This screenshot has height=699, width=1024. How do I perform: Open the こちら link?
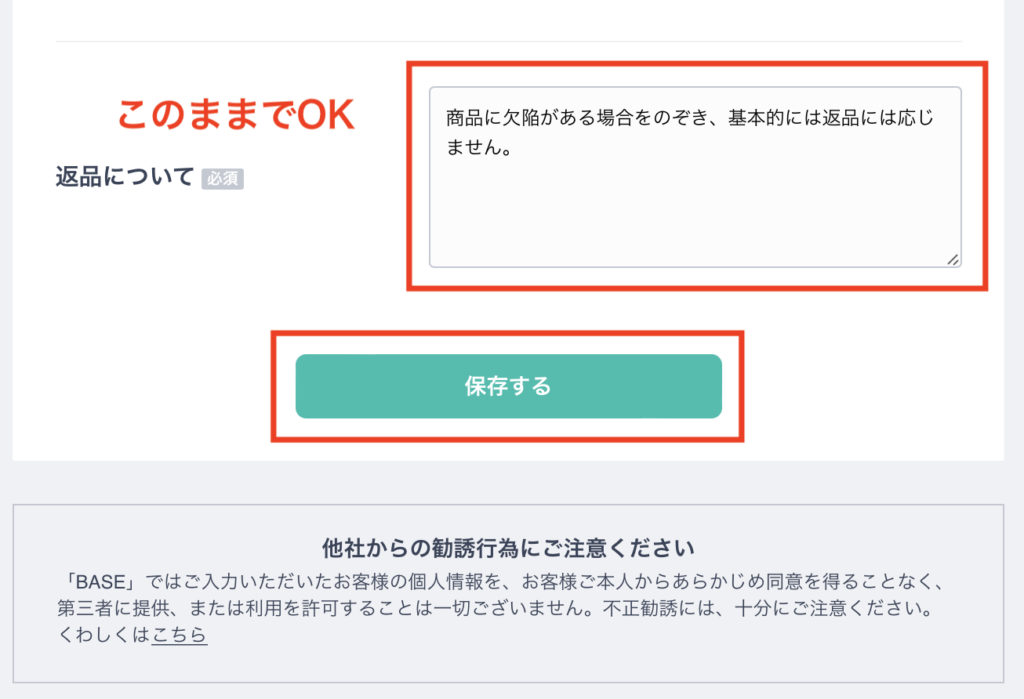[180, 635]
